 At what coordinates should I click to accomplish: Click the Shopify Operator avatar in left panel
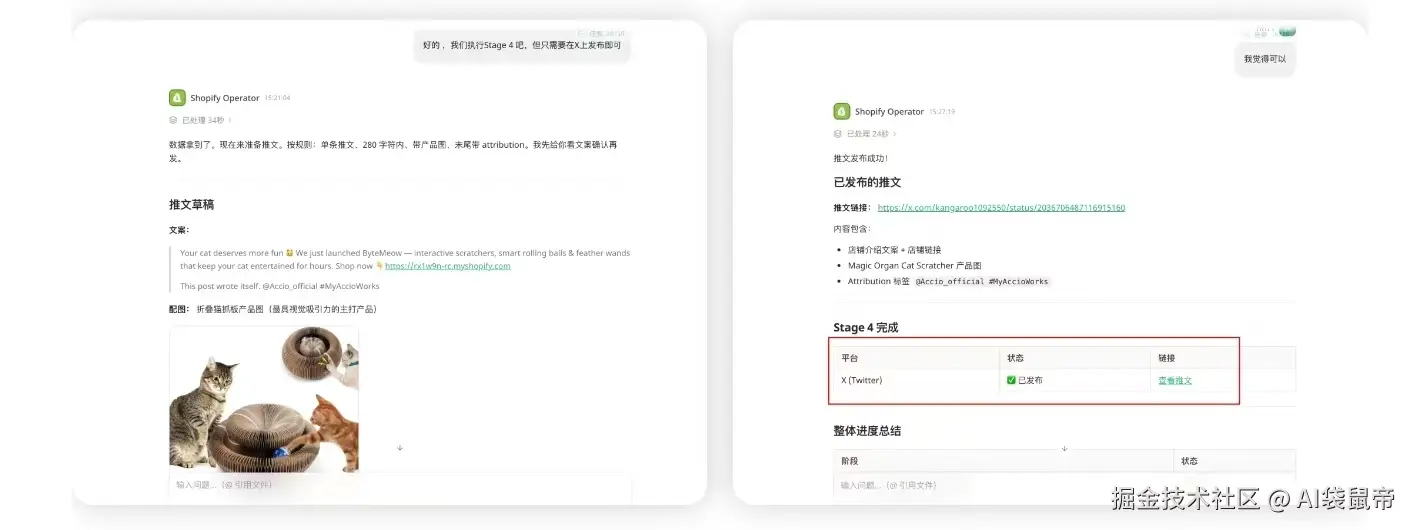(x=177, y=98)
